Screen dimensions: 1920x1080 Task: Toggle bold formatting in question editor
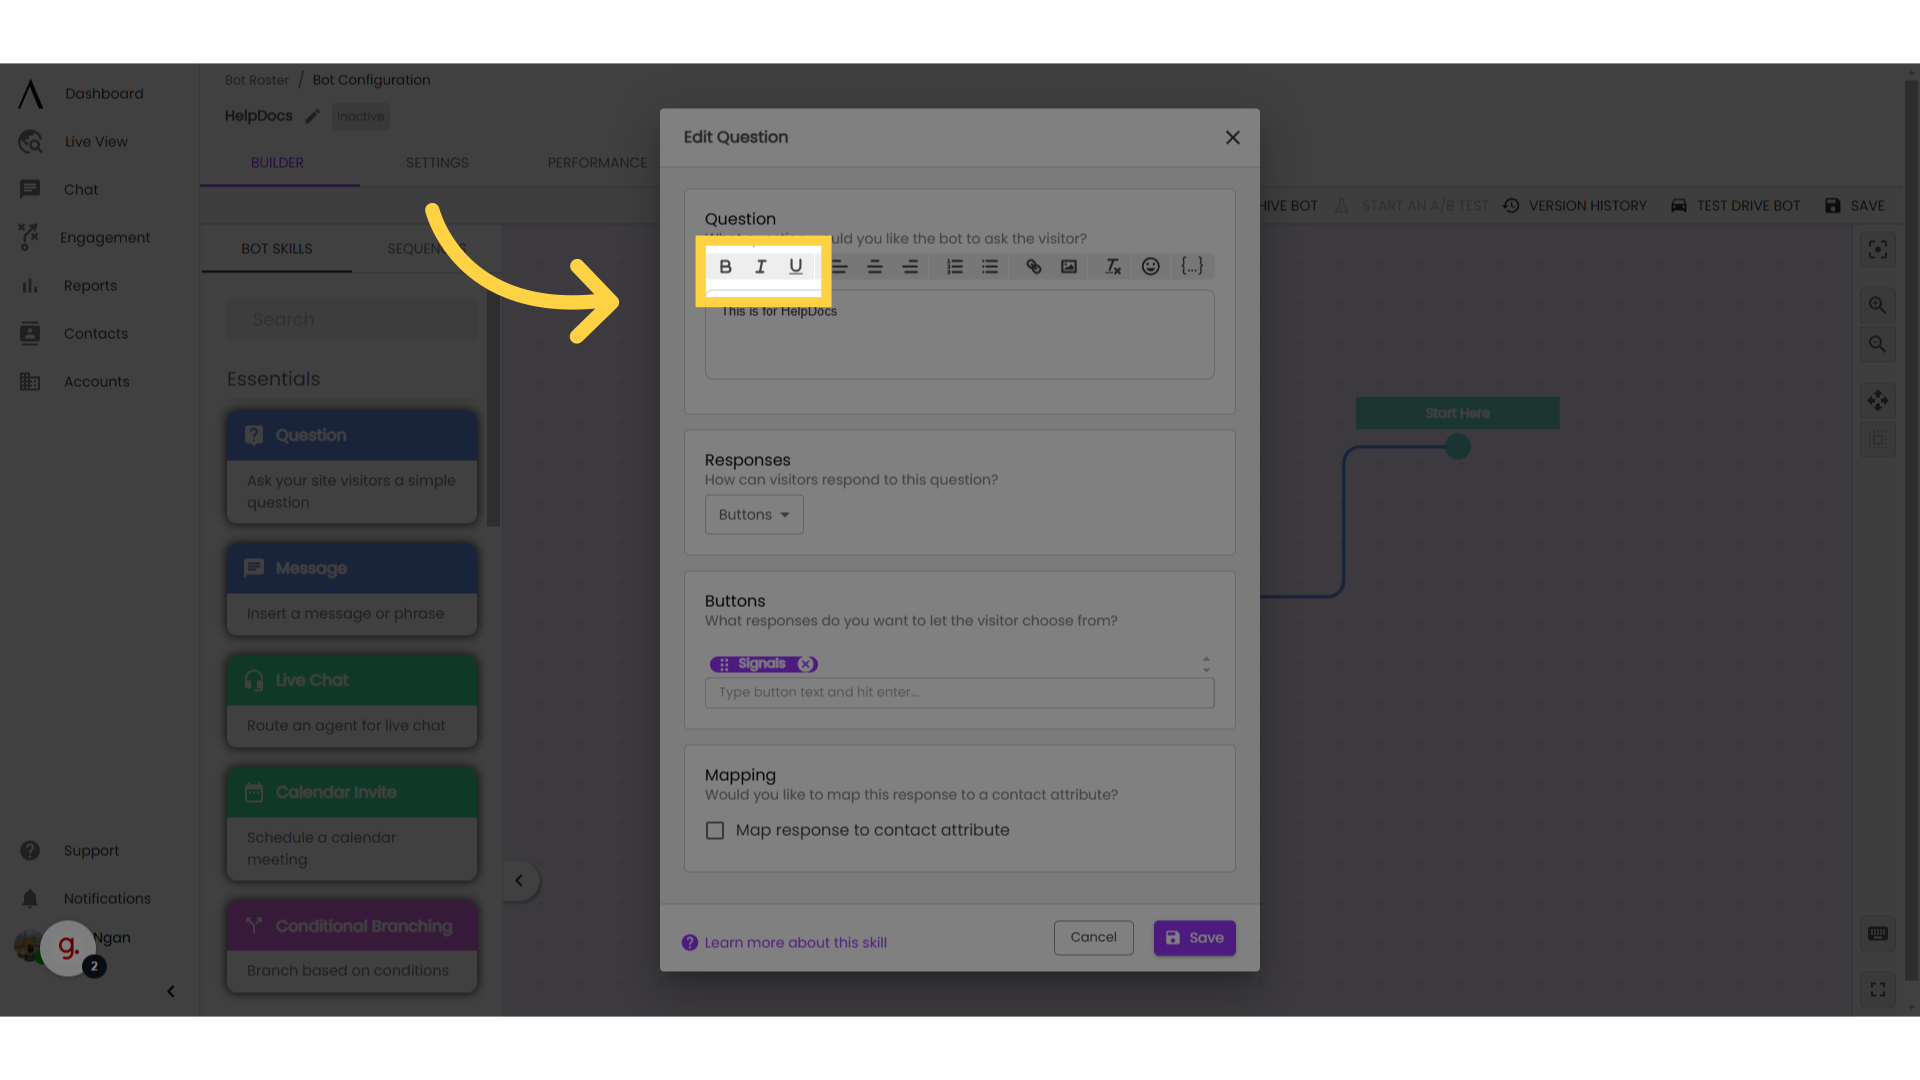pyautogui.click(x=726, y=267)
